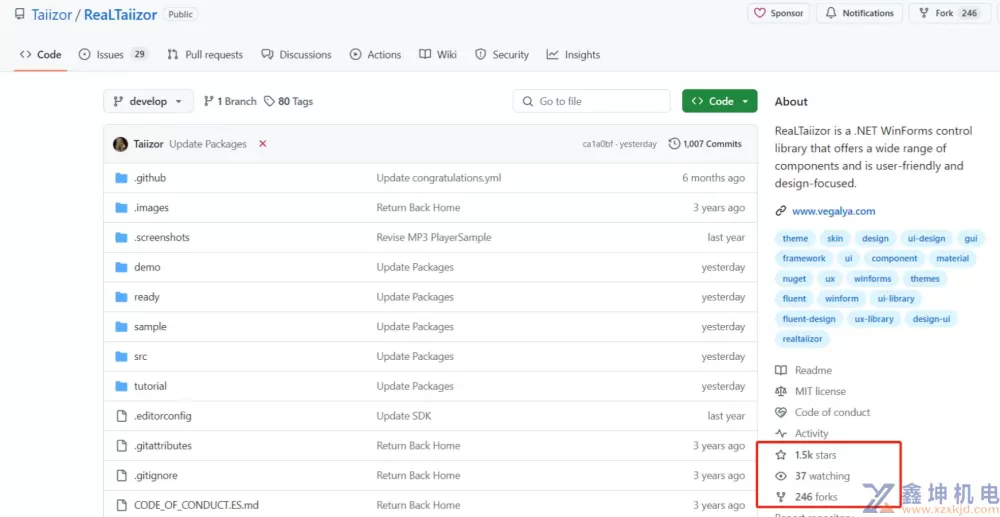Visit www.vegalya.com website link
The width and height of the screenshot is (1000, 517).
click(834, 211)
